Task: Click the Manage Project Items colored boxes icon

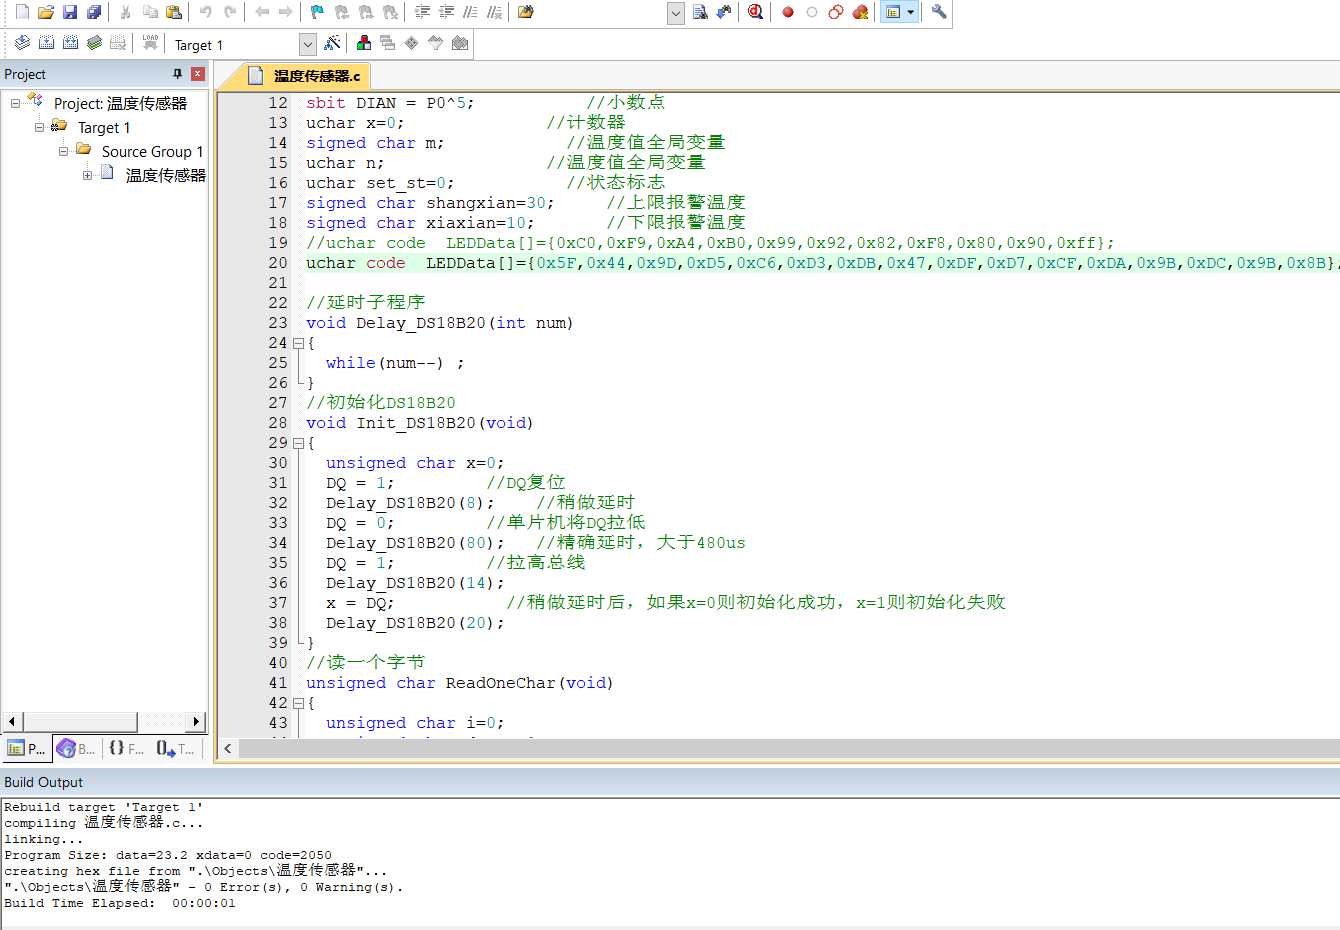Action: pyautogui.click(x=363, y=43)
